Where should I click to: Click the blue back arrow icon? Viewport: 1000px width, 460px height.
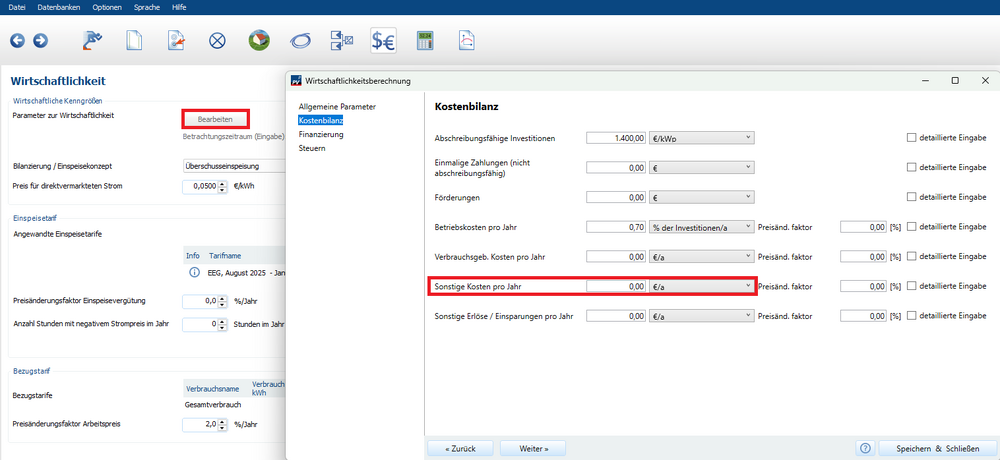pyautogui.click(x=17, y=41)
